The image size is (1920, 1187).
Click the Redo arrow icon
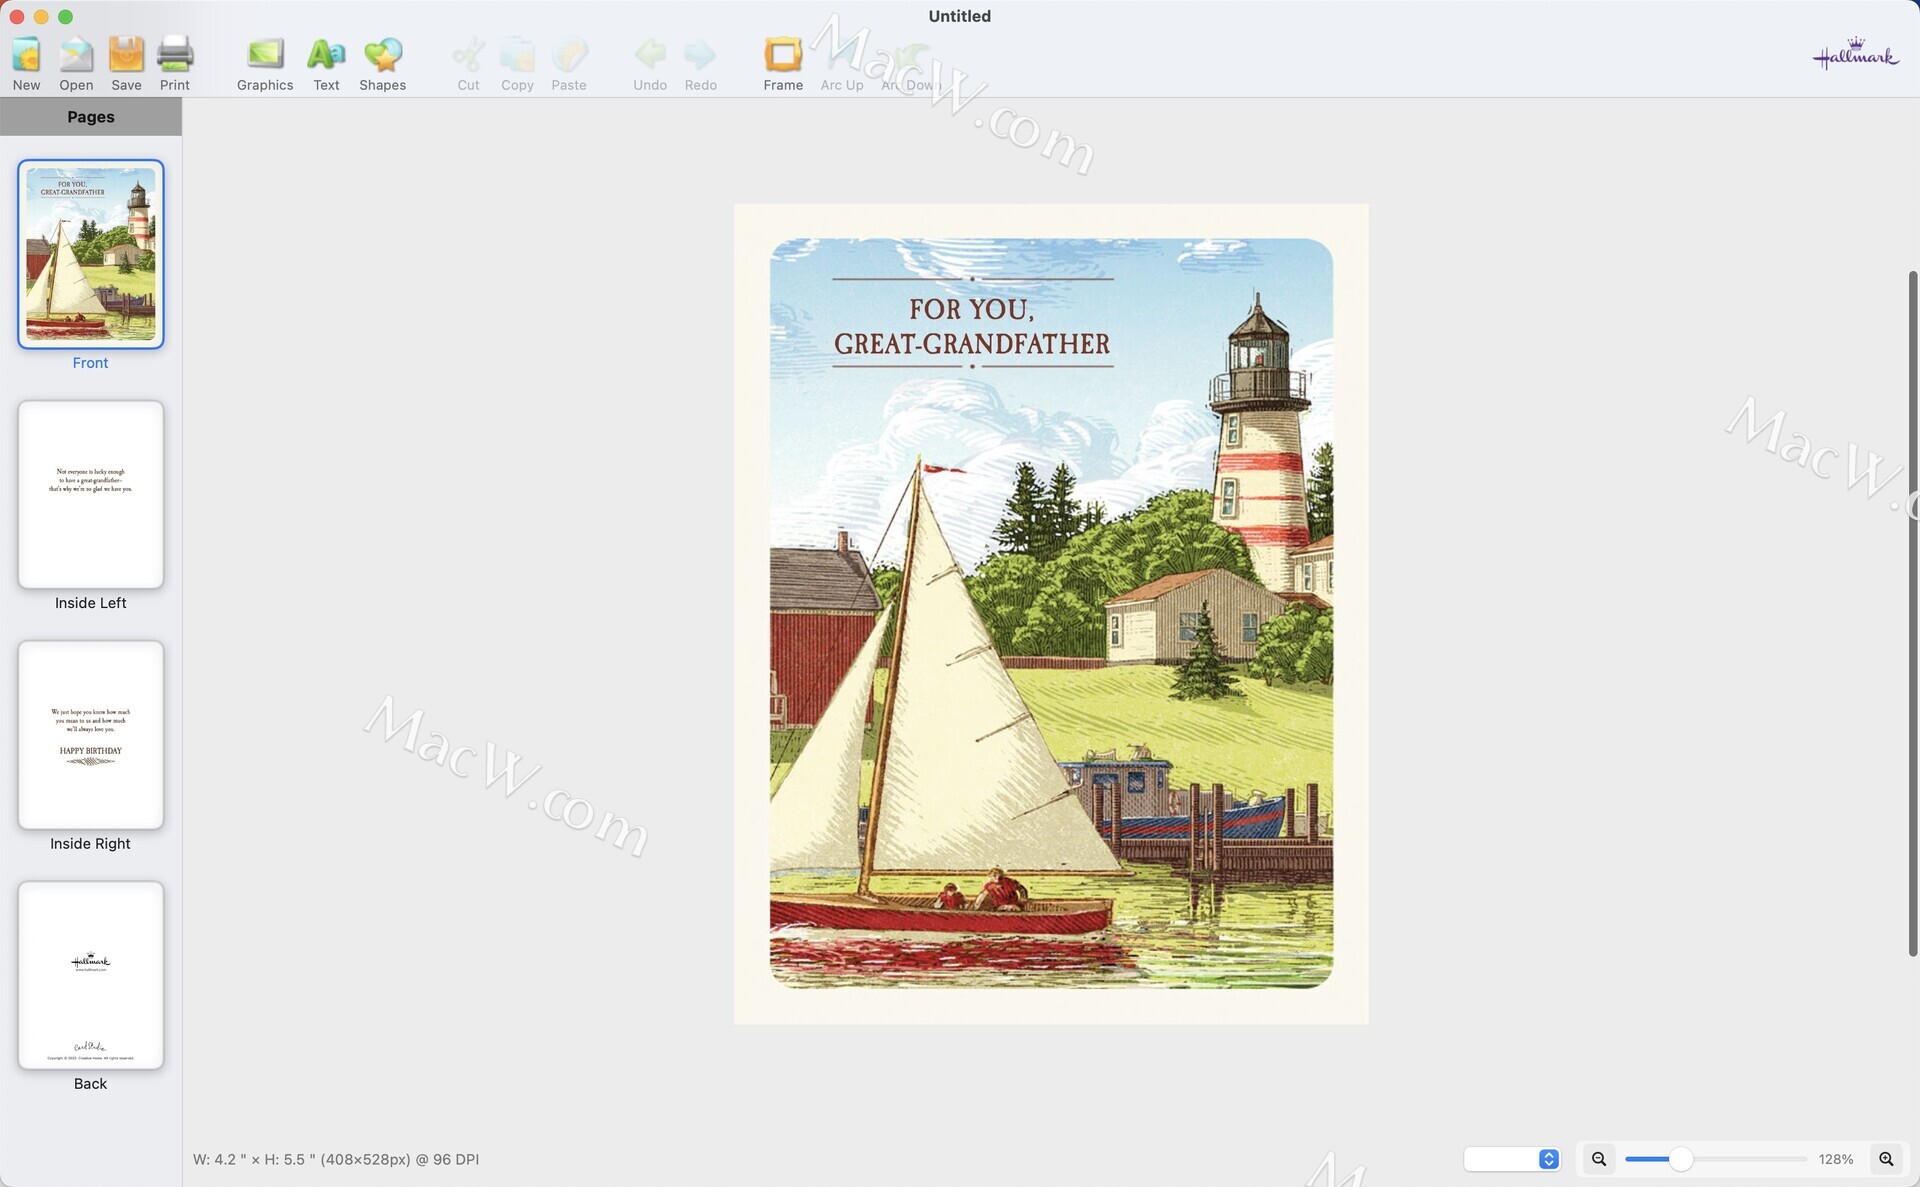700,54
